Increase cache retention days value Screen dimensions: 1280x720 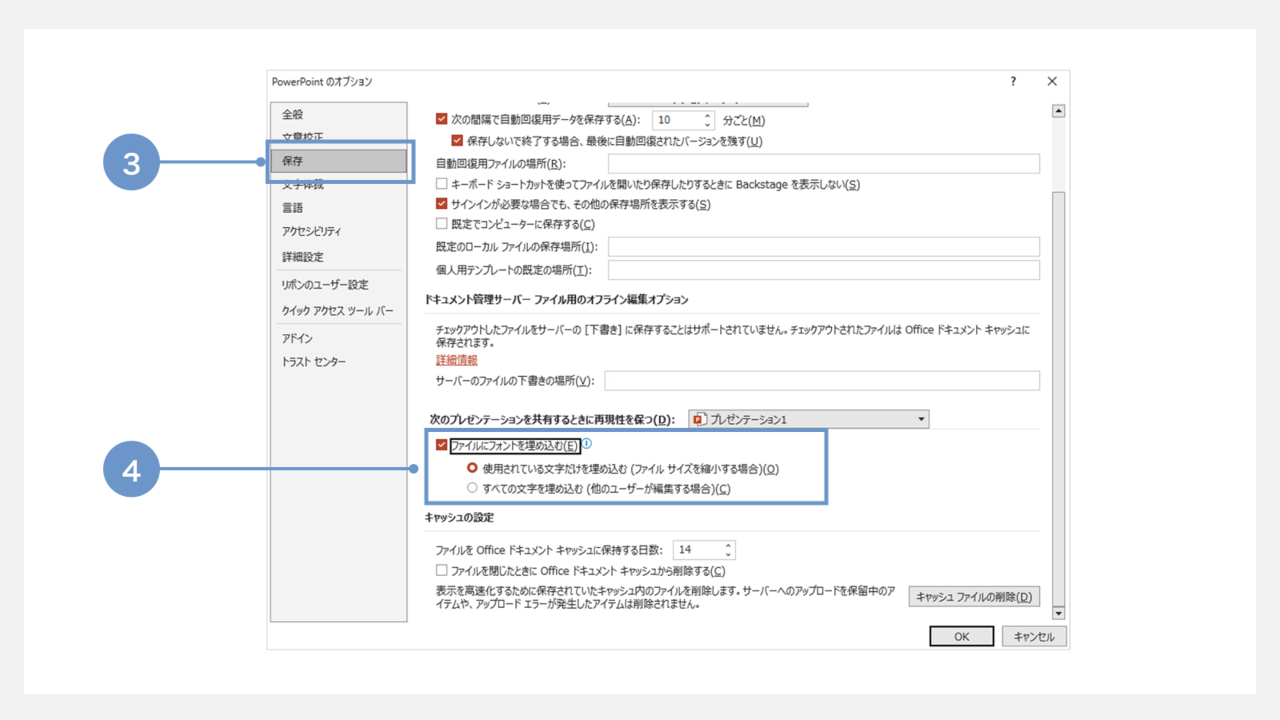point(728,545)
